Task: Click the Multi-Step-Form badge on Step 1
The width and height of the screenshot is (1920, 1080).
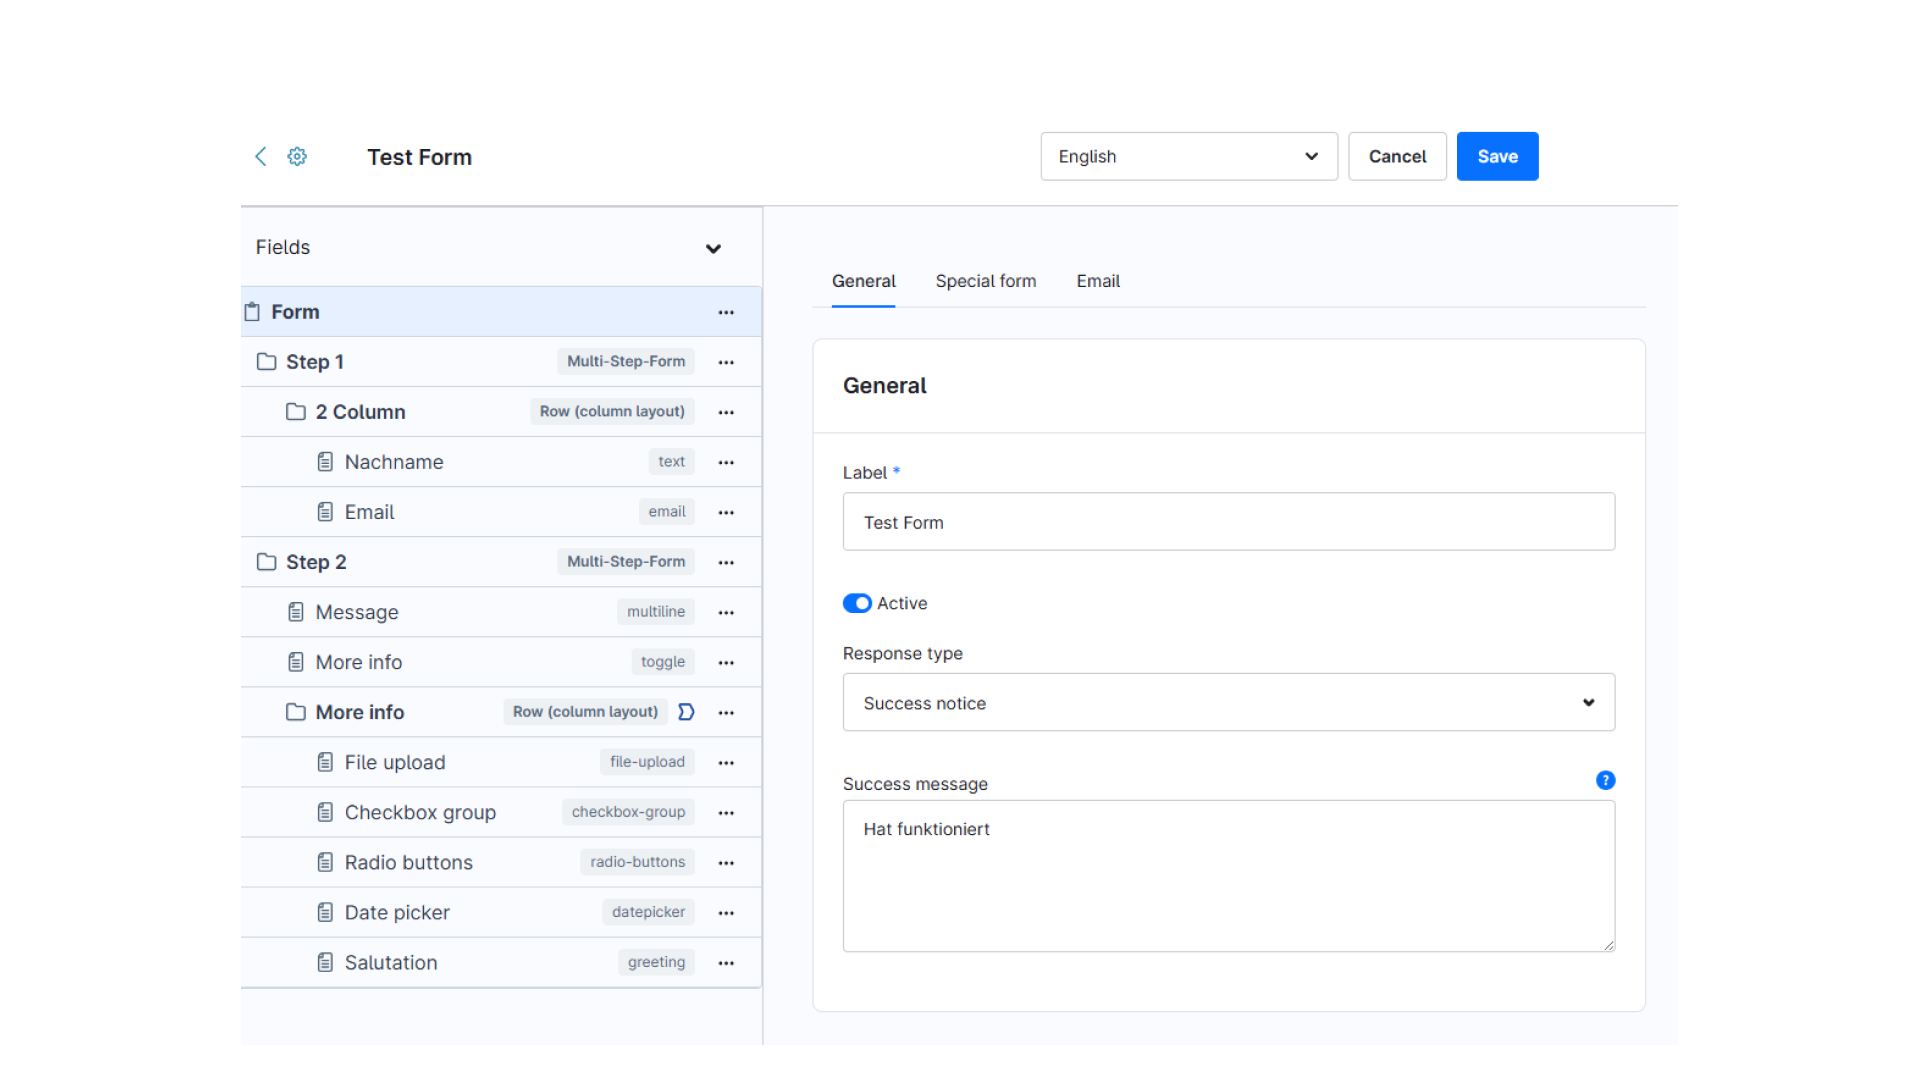Action: click(626, 362)
